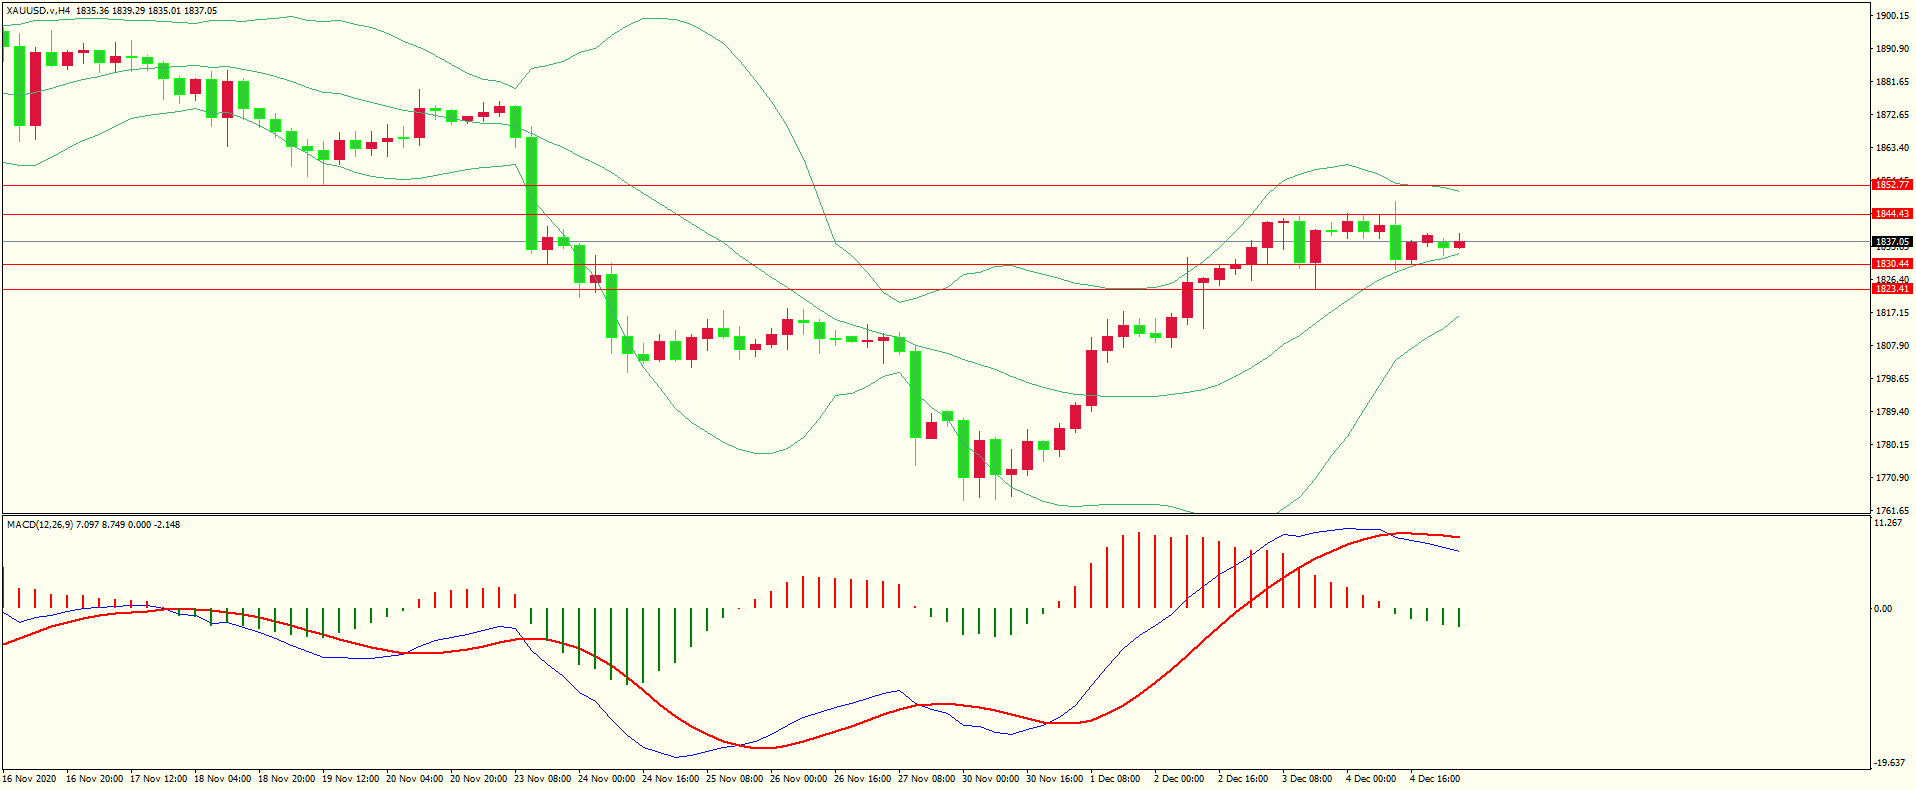Select the red 1830.44 price level tag
Viewport: 1916px width, 790px height.
click(x=1891, y=264)
